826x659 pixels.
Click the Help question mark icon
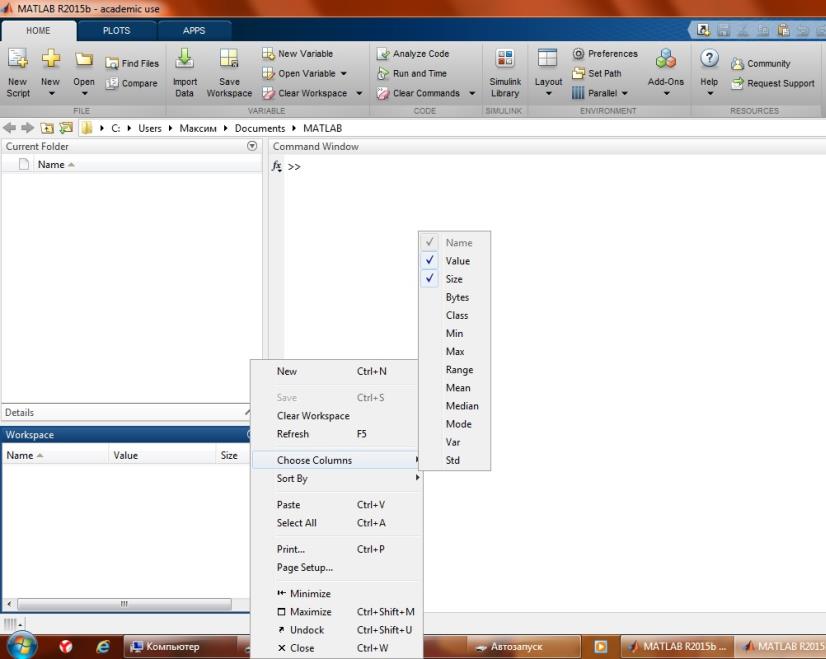point(709,58)
